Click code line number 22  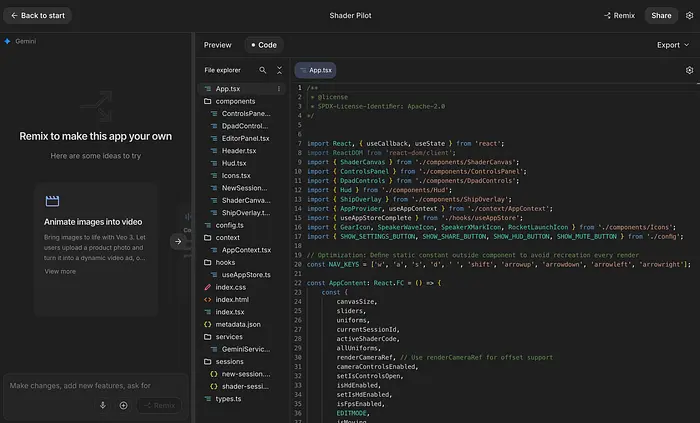pos(298,283)
